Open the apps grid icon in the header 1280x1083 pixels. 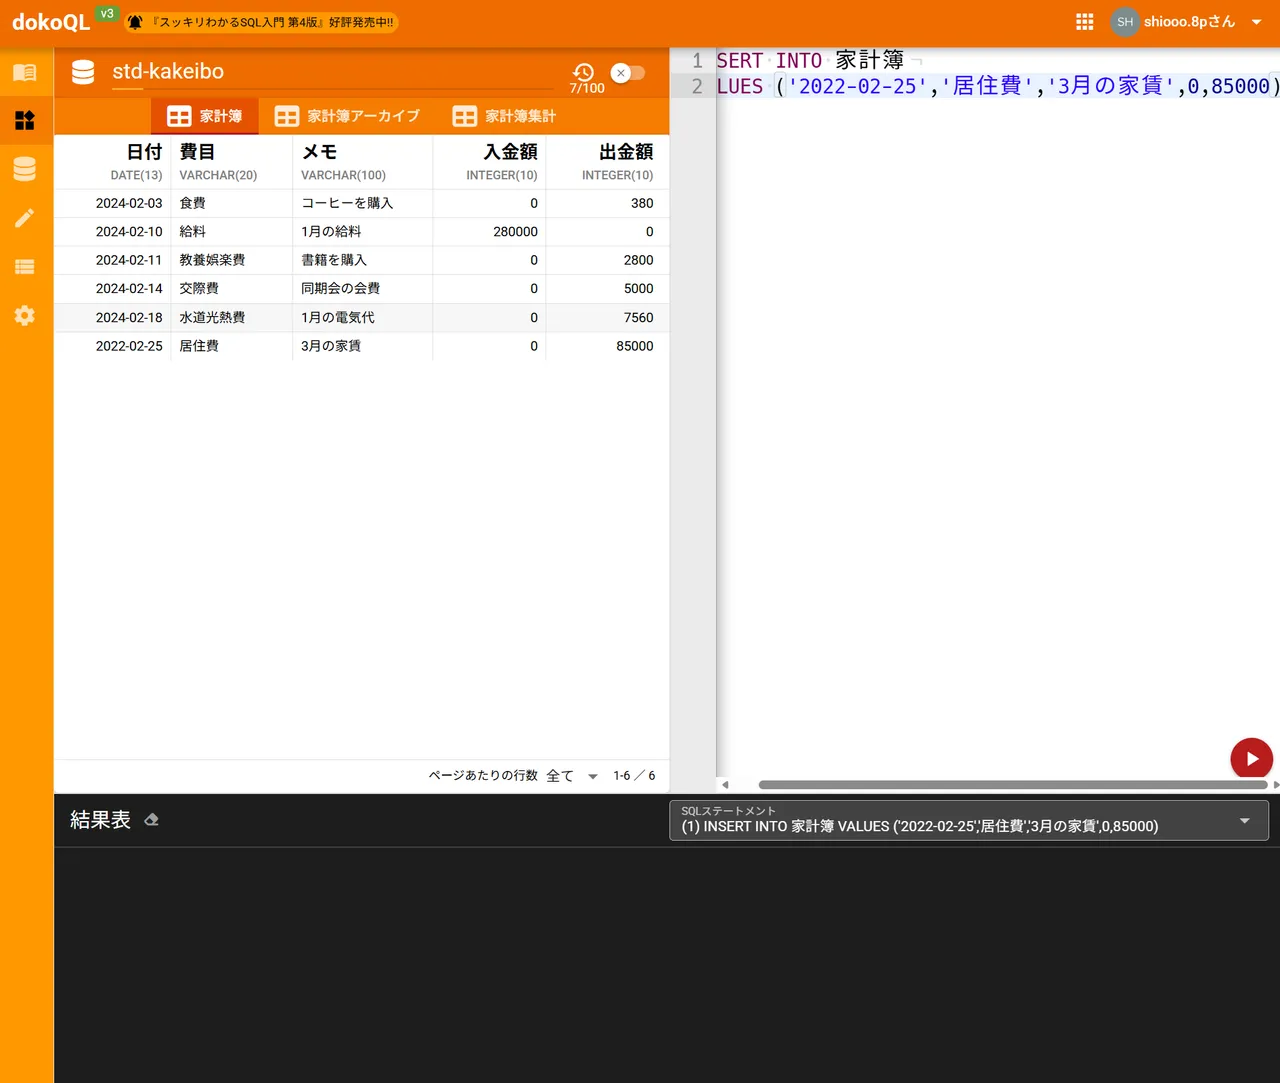tap(1084, 22)
